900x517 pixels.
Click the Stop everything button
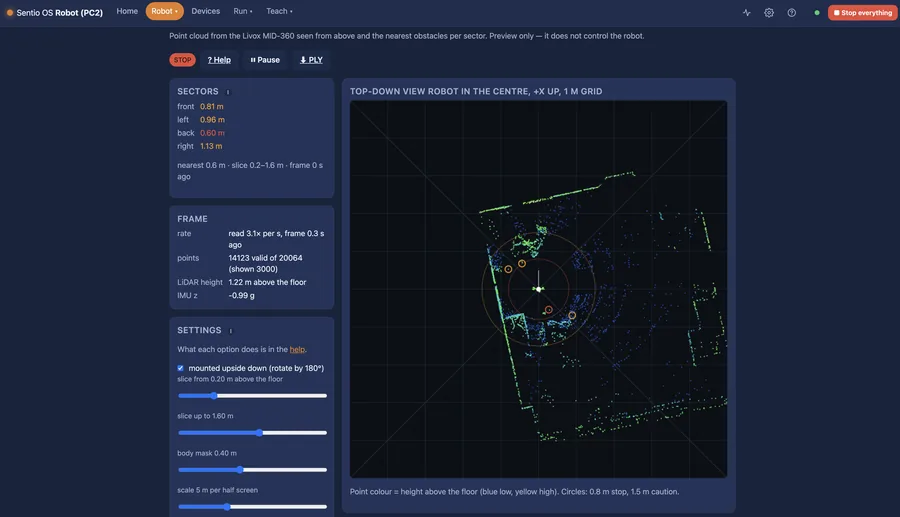(862, 13)
